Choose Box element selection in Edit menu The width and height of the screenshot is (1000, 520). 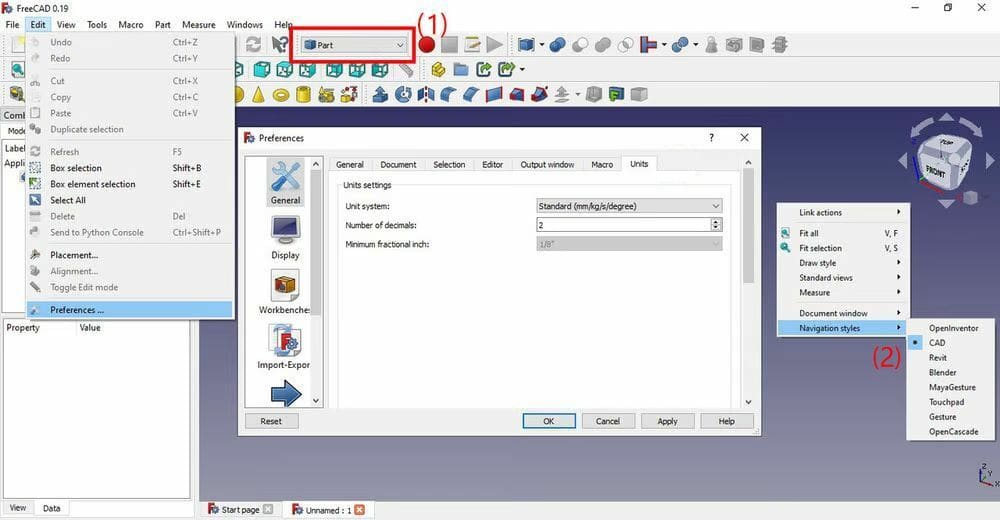coord(129,184)
